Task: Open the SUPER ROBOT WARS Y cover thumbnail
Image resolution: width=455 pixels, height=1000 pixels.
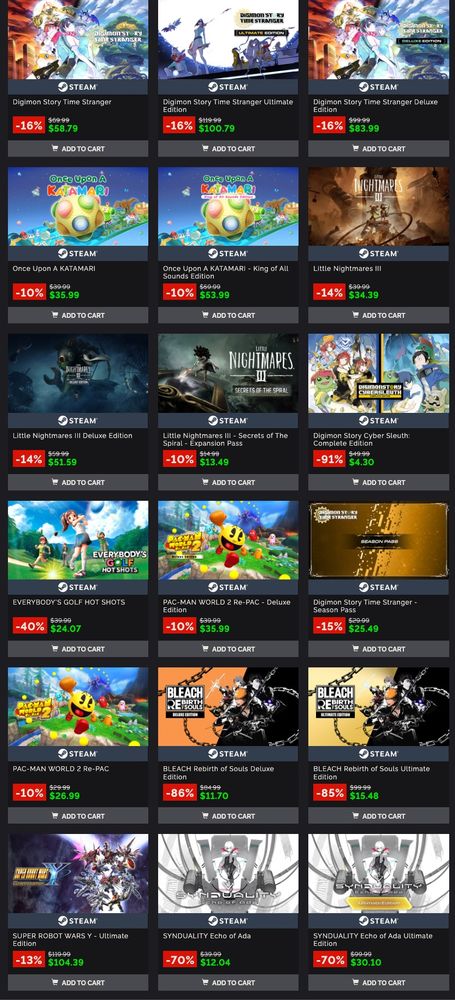Action: coord(78,874)
